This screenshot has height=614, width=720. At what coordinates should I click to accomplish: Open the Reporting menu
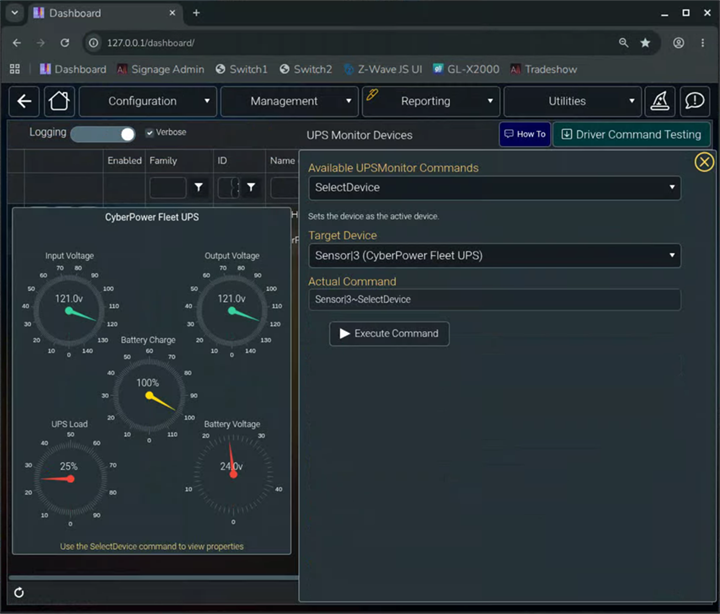click(431, 101)
